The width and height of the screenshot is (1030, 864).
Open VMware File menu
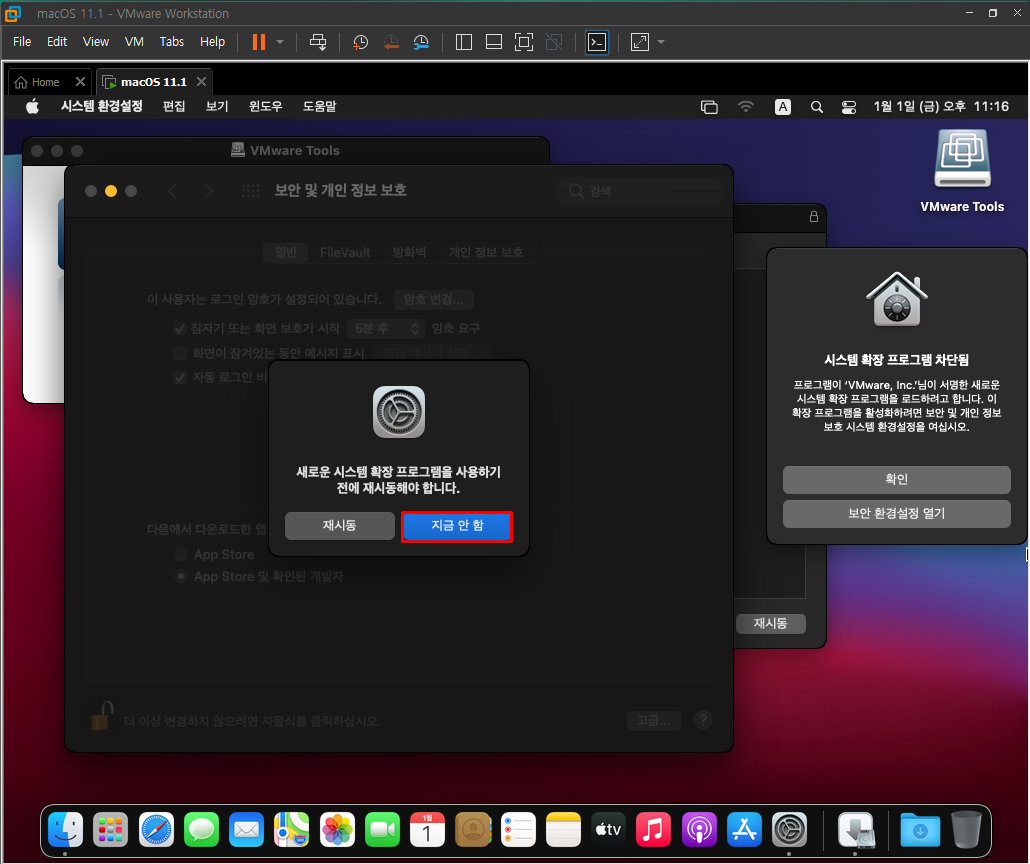click(x=22, y=41)
